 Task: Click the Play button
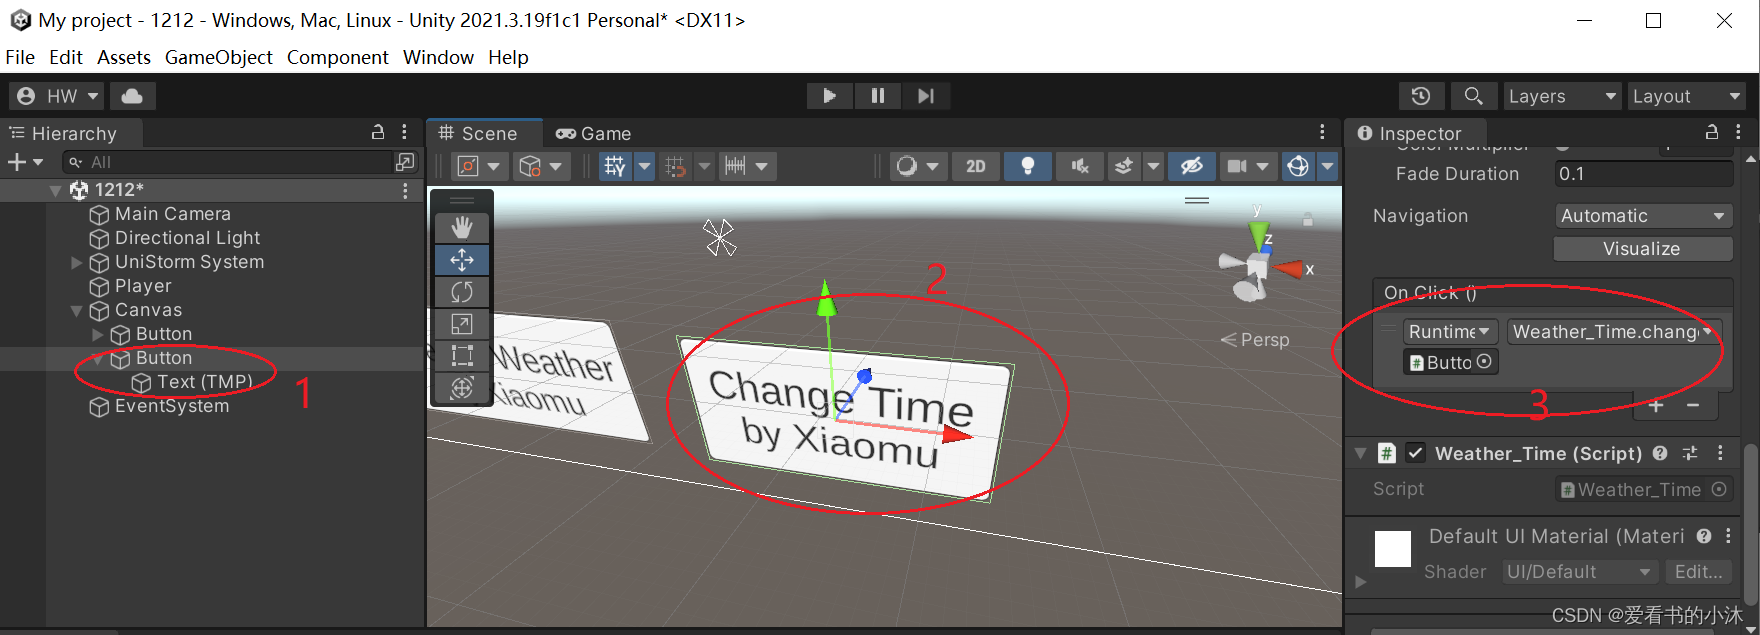[829, 96]
